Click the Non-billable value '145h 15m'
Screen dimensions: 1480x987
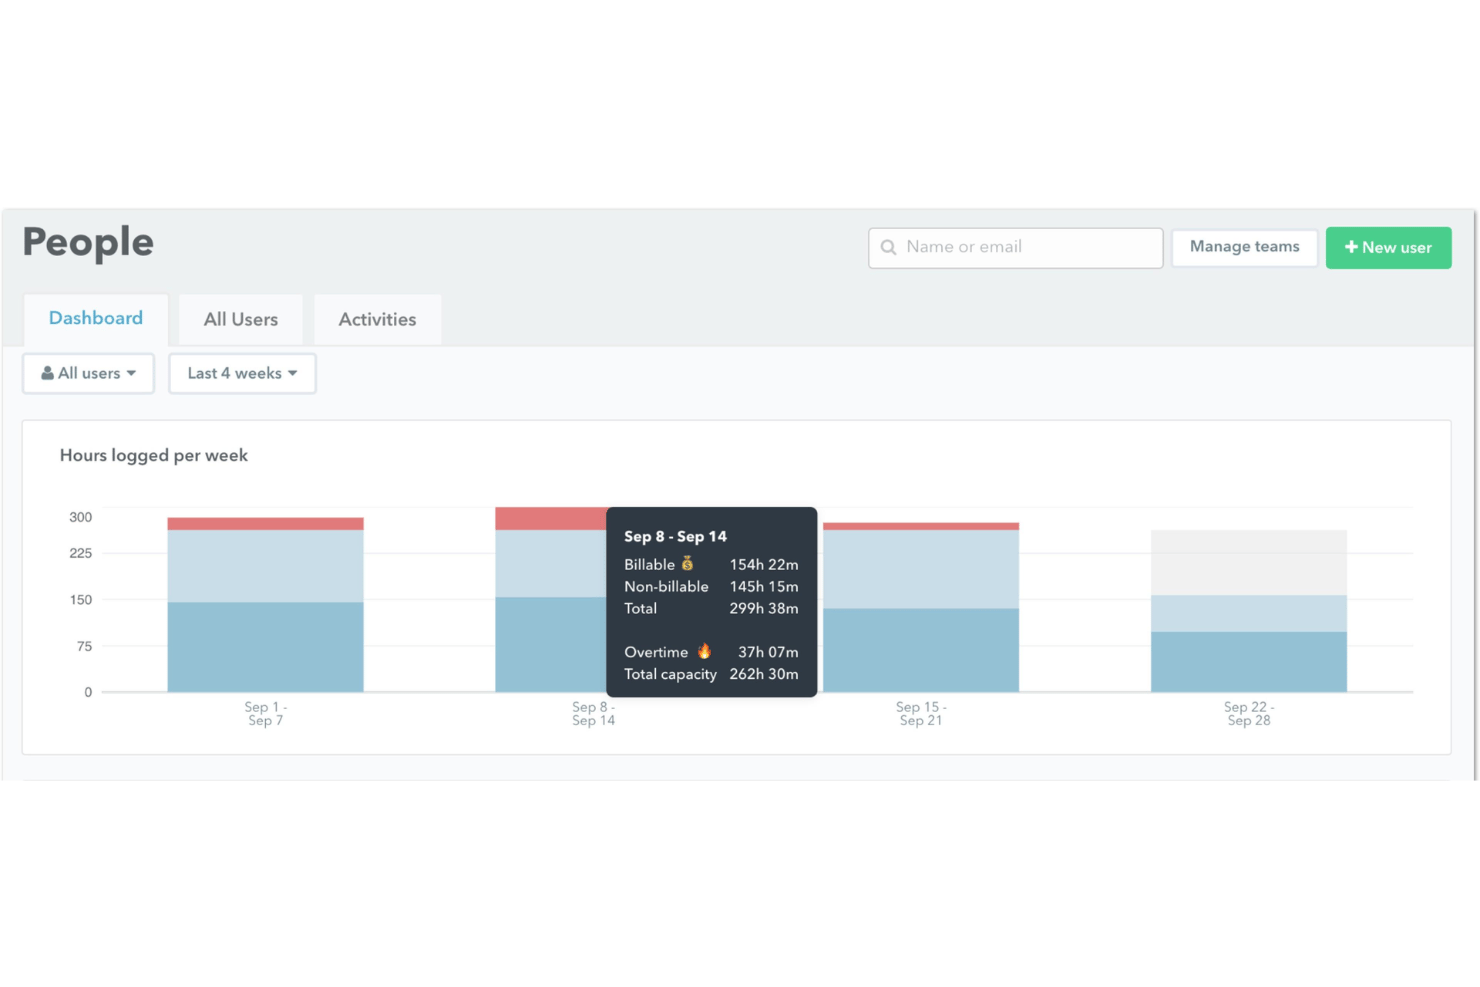click(x=764, y=586)
